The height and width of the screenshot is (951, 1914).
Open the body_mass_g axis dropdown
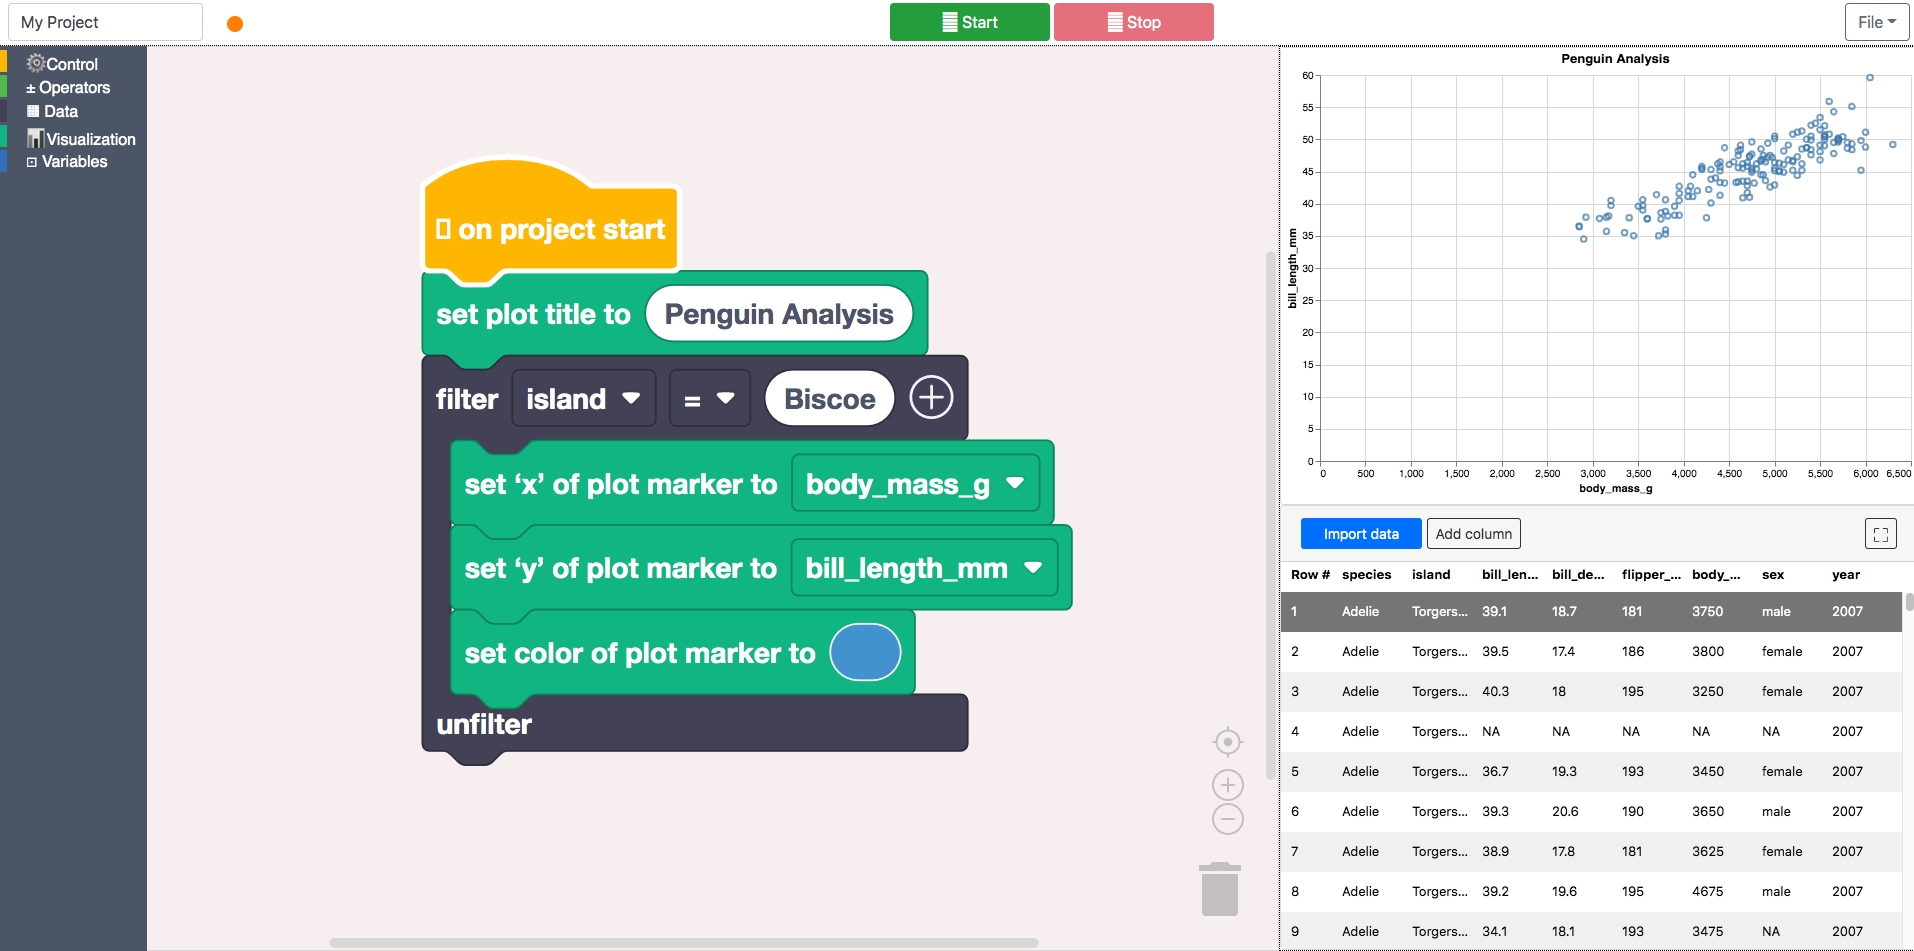(x=915, y=484)
